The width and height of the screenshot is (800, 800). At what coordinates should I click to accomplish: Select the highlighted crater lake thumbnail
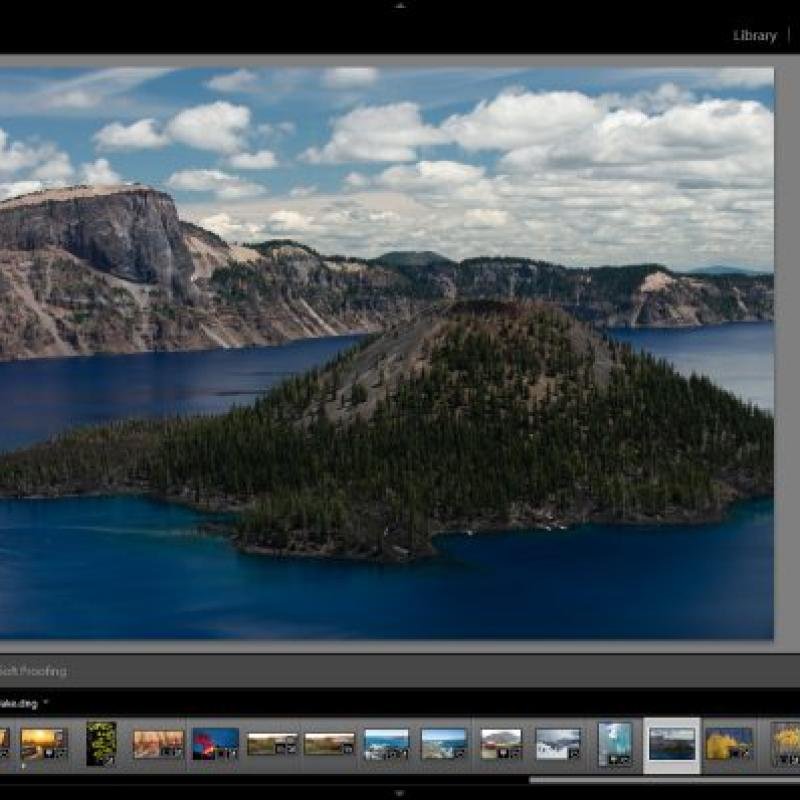click(672, 744)
